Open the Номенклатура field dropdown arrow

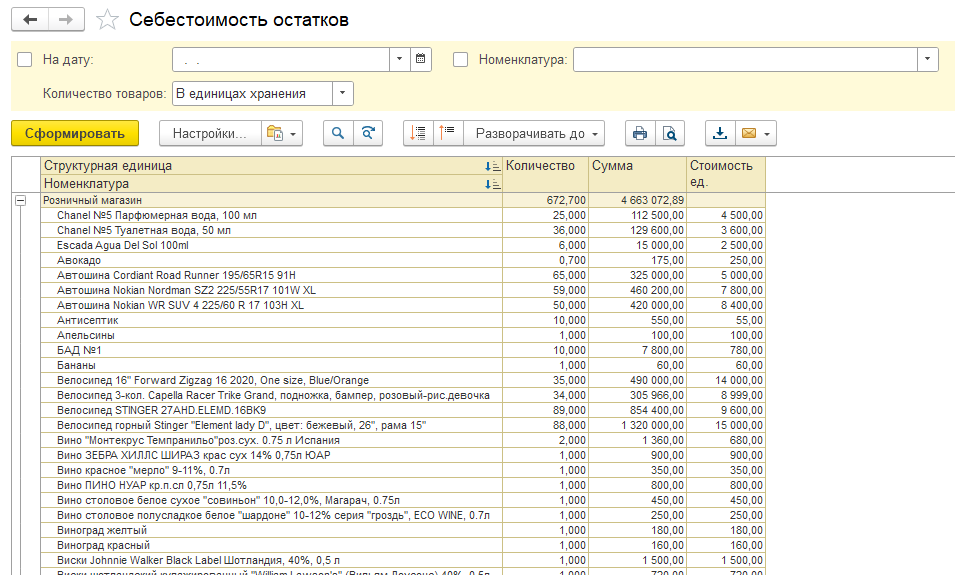pos(928,59)
